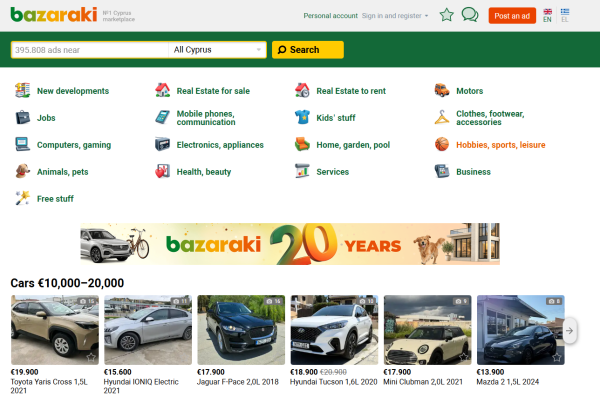Open the Toyota Yaris Cross photo
The width and height of the screenshot is (600, 403).
55,330
